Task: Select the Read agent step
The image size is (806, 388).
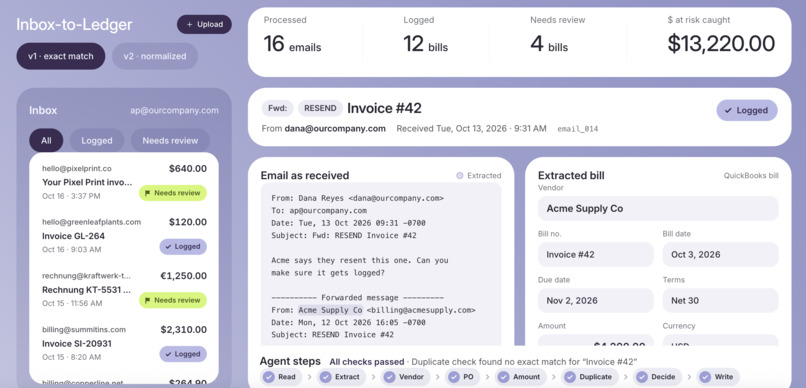Action: click(x=281, y=377)
